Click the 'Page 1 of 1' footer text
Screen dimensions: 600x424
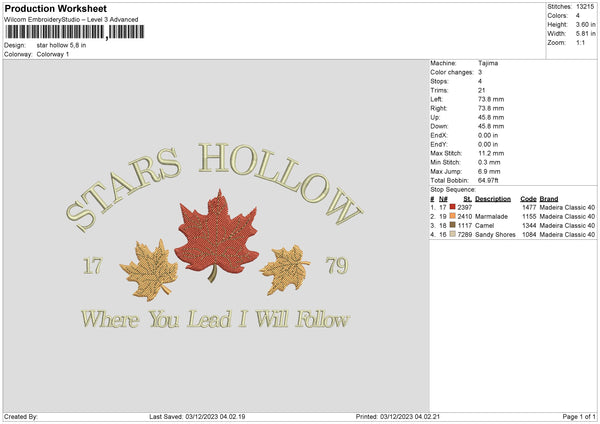[579, 416]
